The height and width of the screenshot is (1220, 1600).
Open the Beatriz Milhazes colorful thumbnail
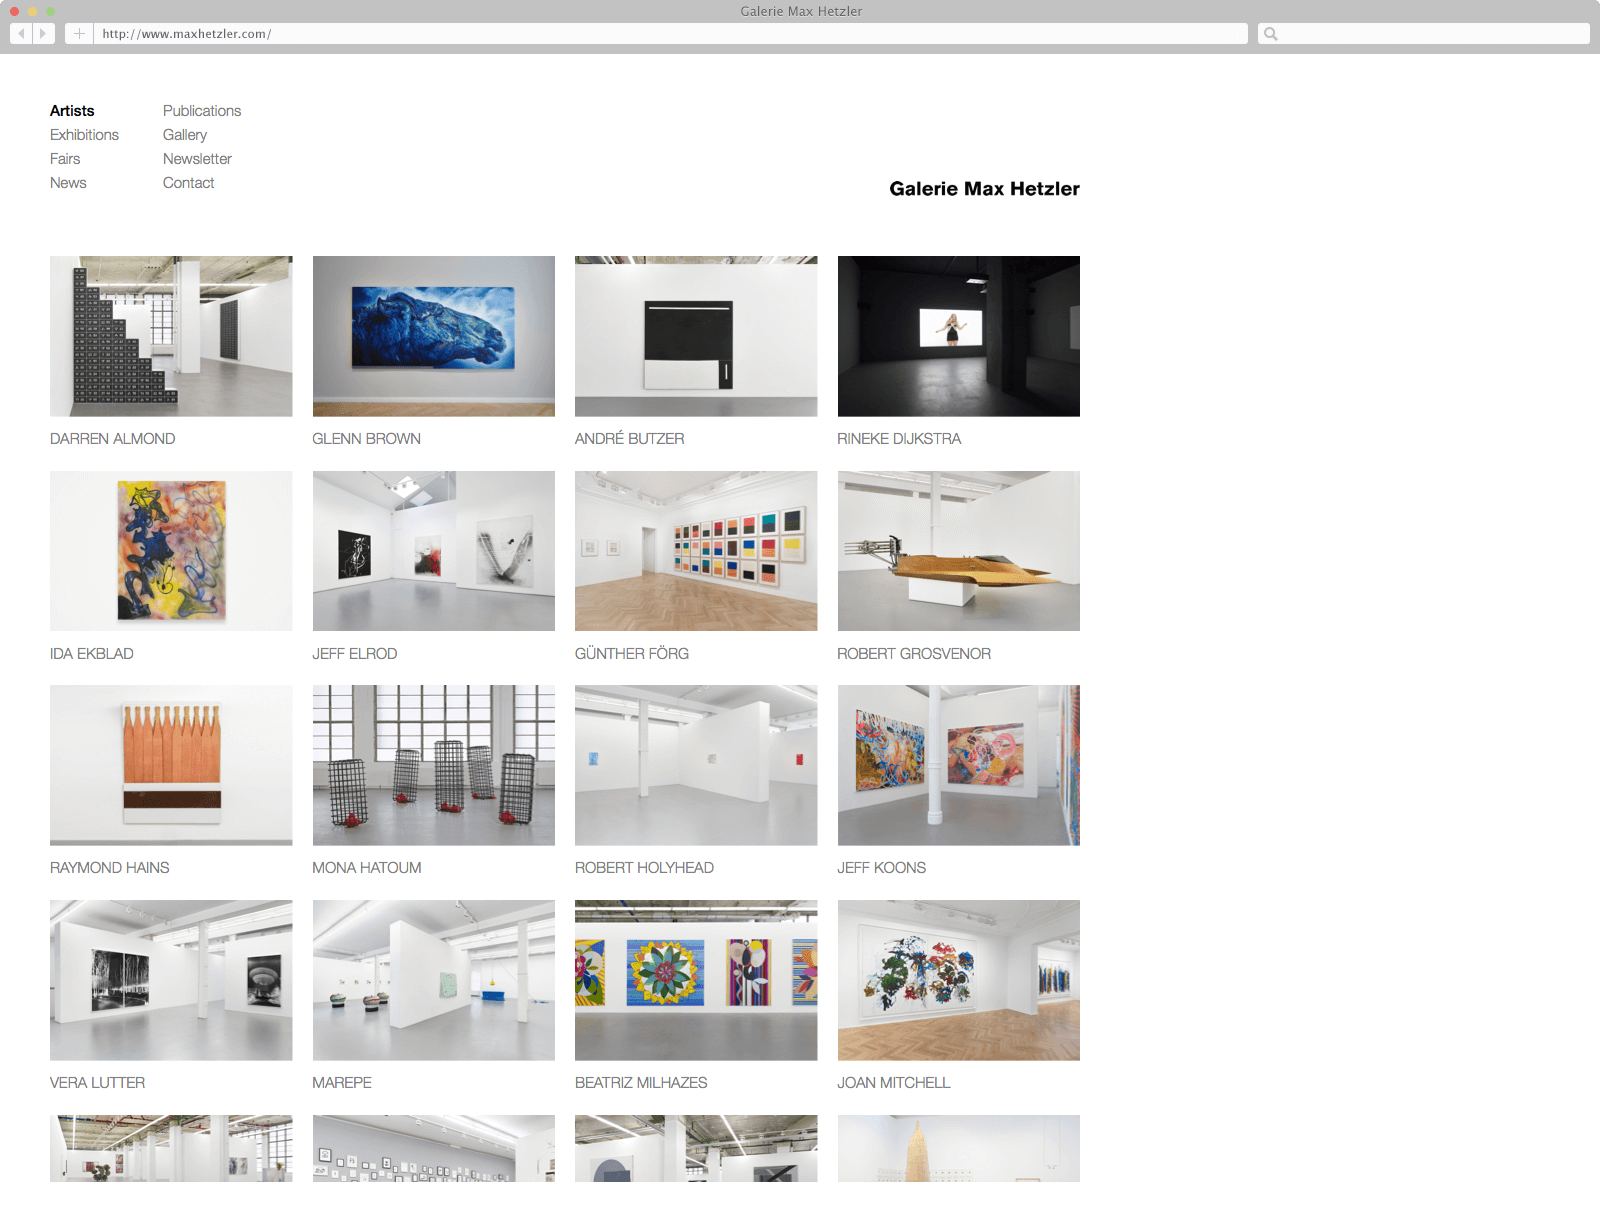tap(696, 980)
